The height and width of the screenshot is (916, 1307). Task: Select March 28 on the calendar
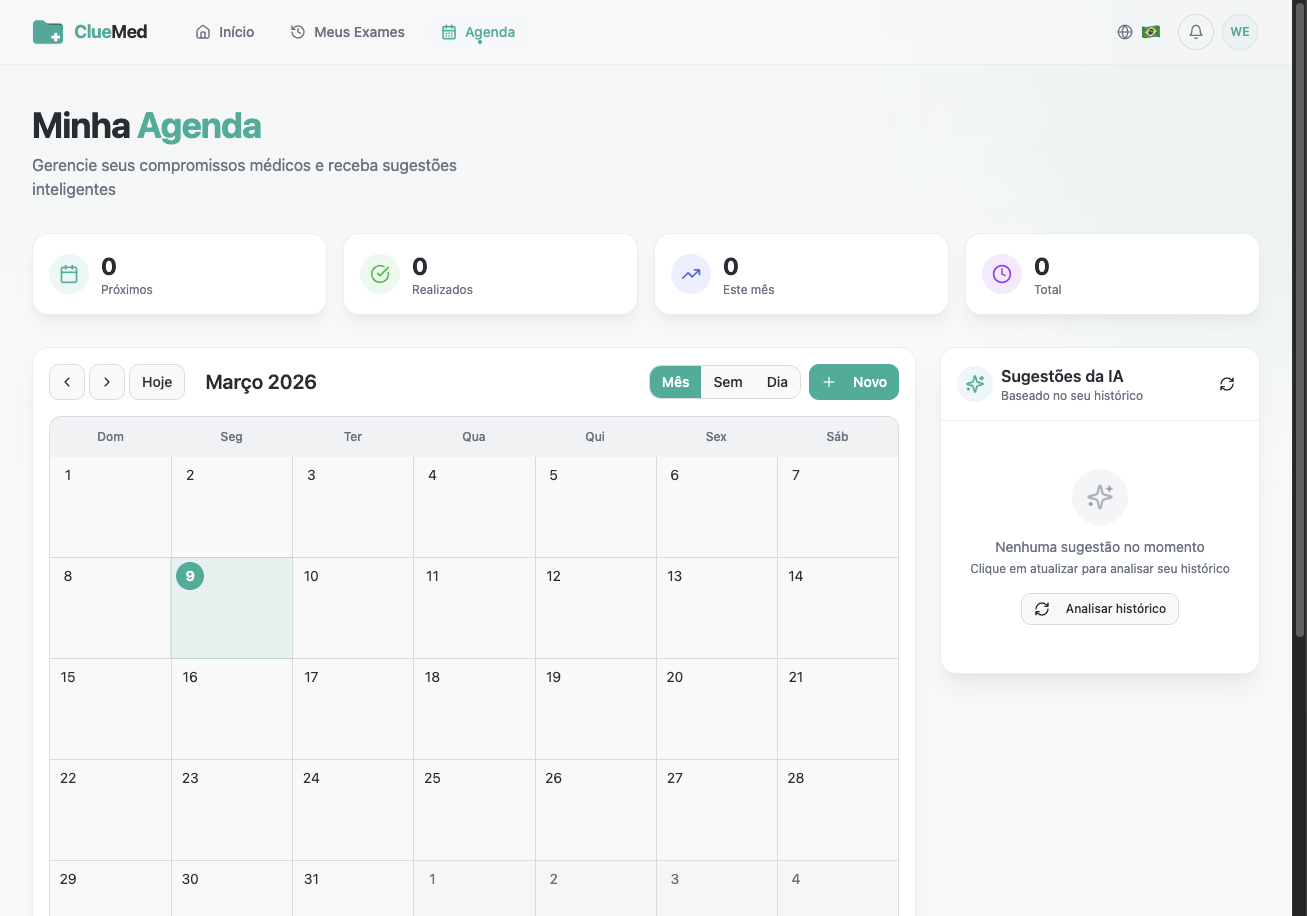click(837, 810)
